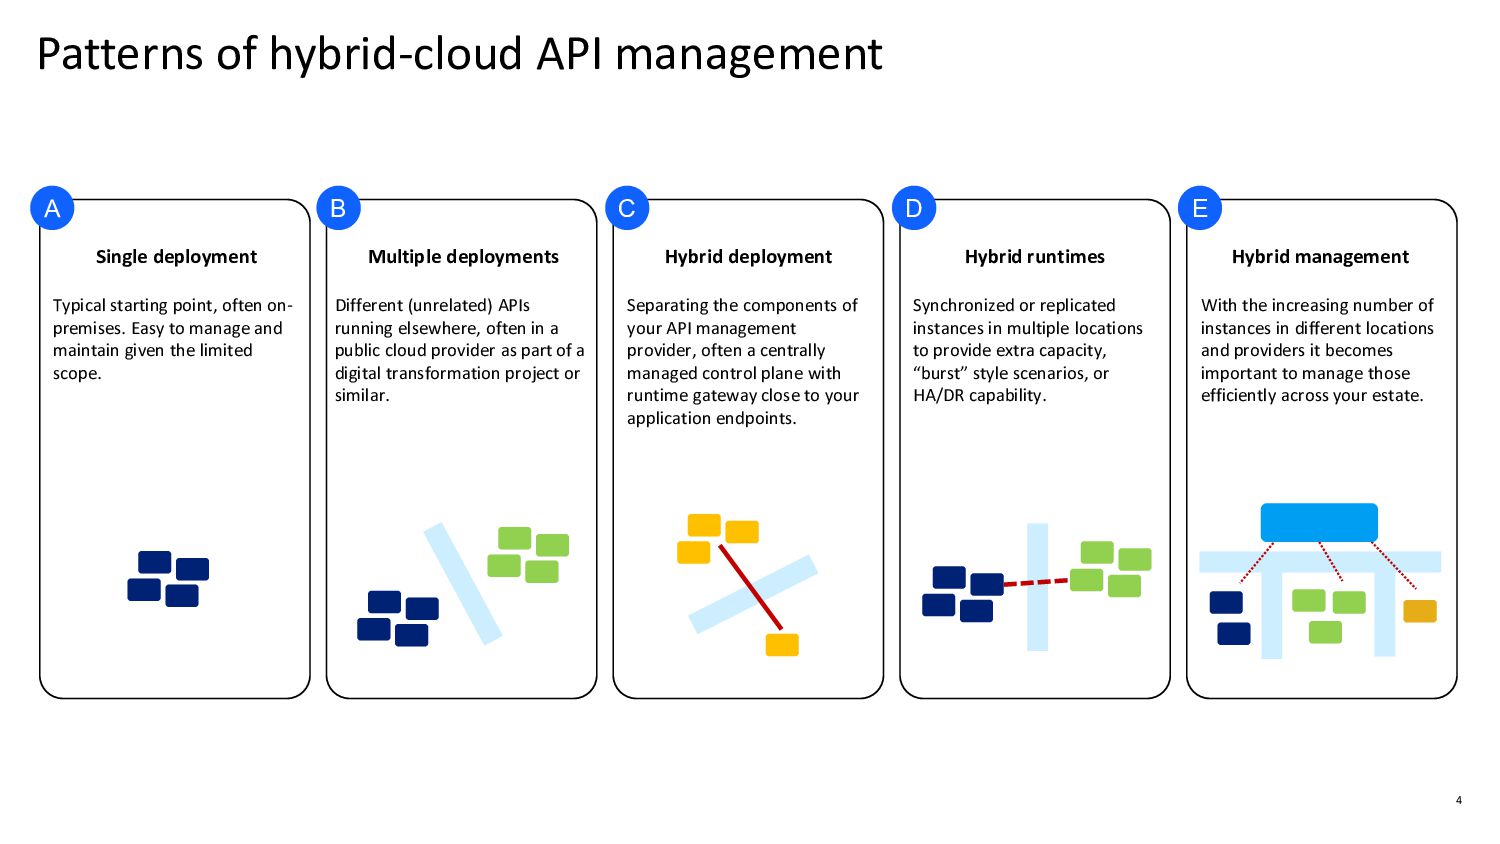Select the slide title about hybrid-cloud API management
Viewport: 1500px width, 844px height.
click(x=460, y=54)
